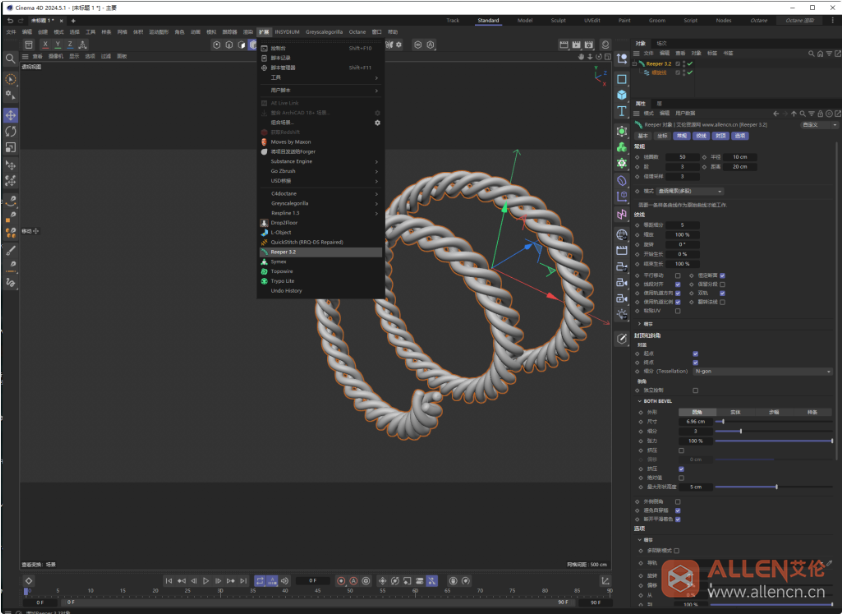Image resolution: width=842 pixels, height=614 pixels.
Task: Click the bevel subdivision slider valued 3
Action: pos(774,431)
